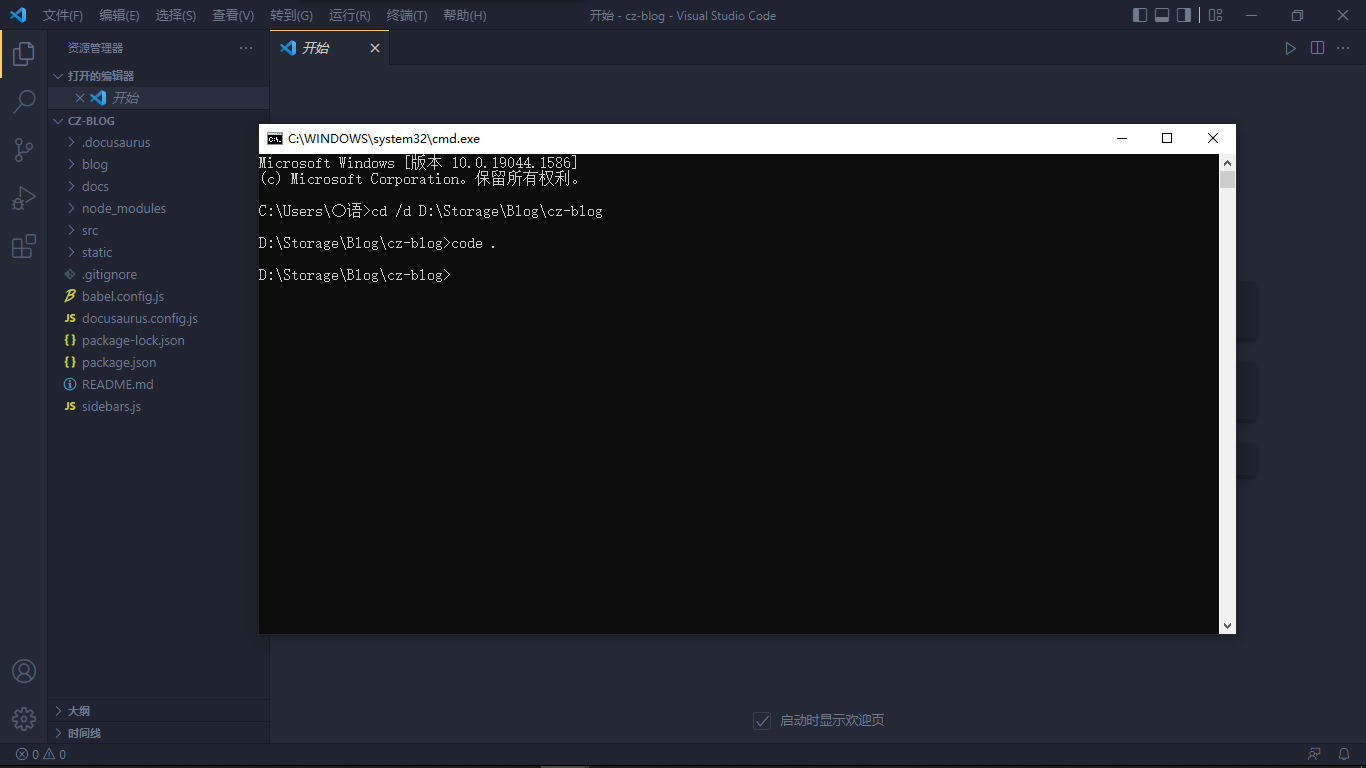Select the 开始 editor tab

tap(329, 48)
